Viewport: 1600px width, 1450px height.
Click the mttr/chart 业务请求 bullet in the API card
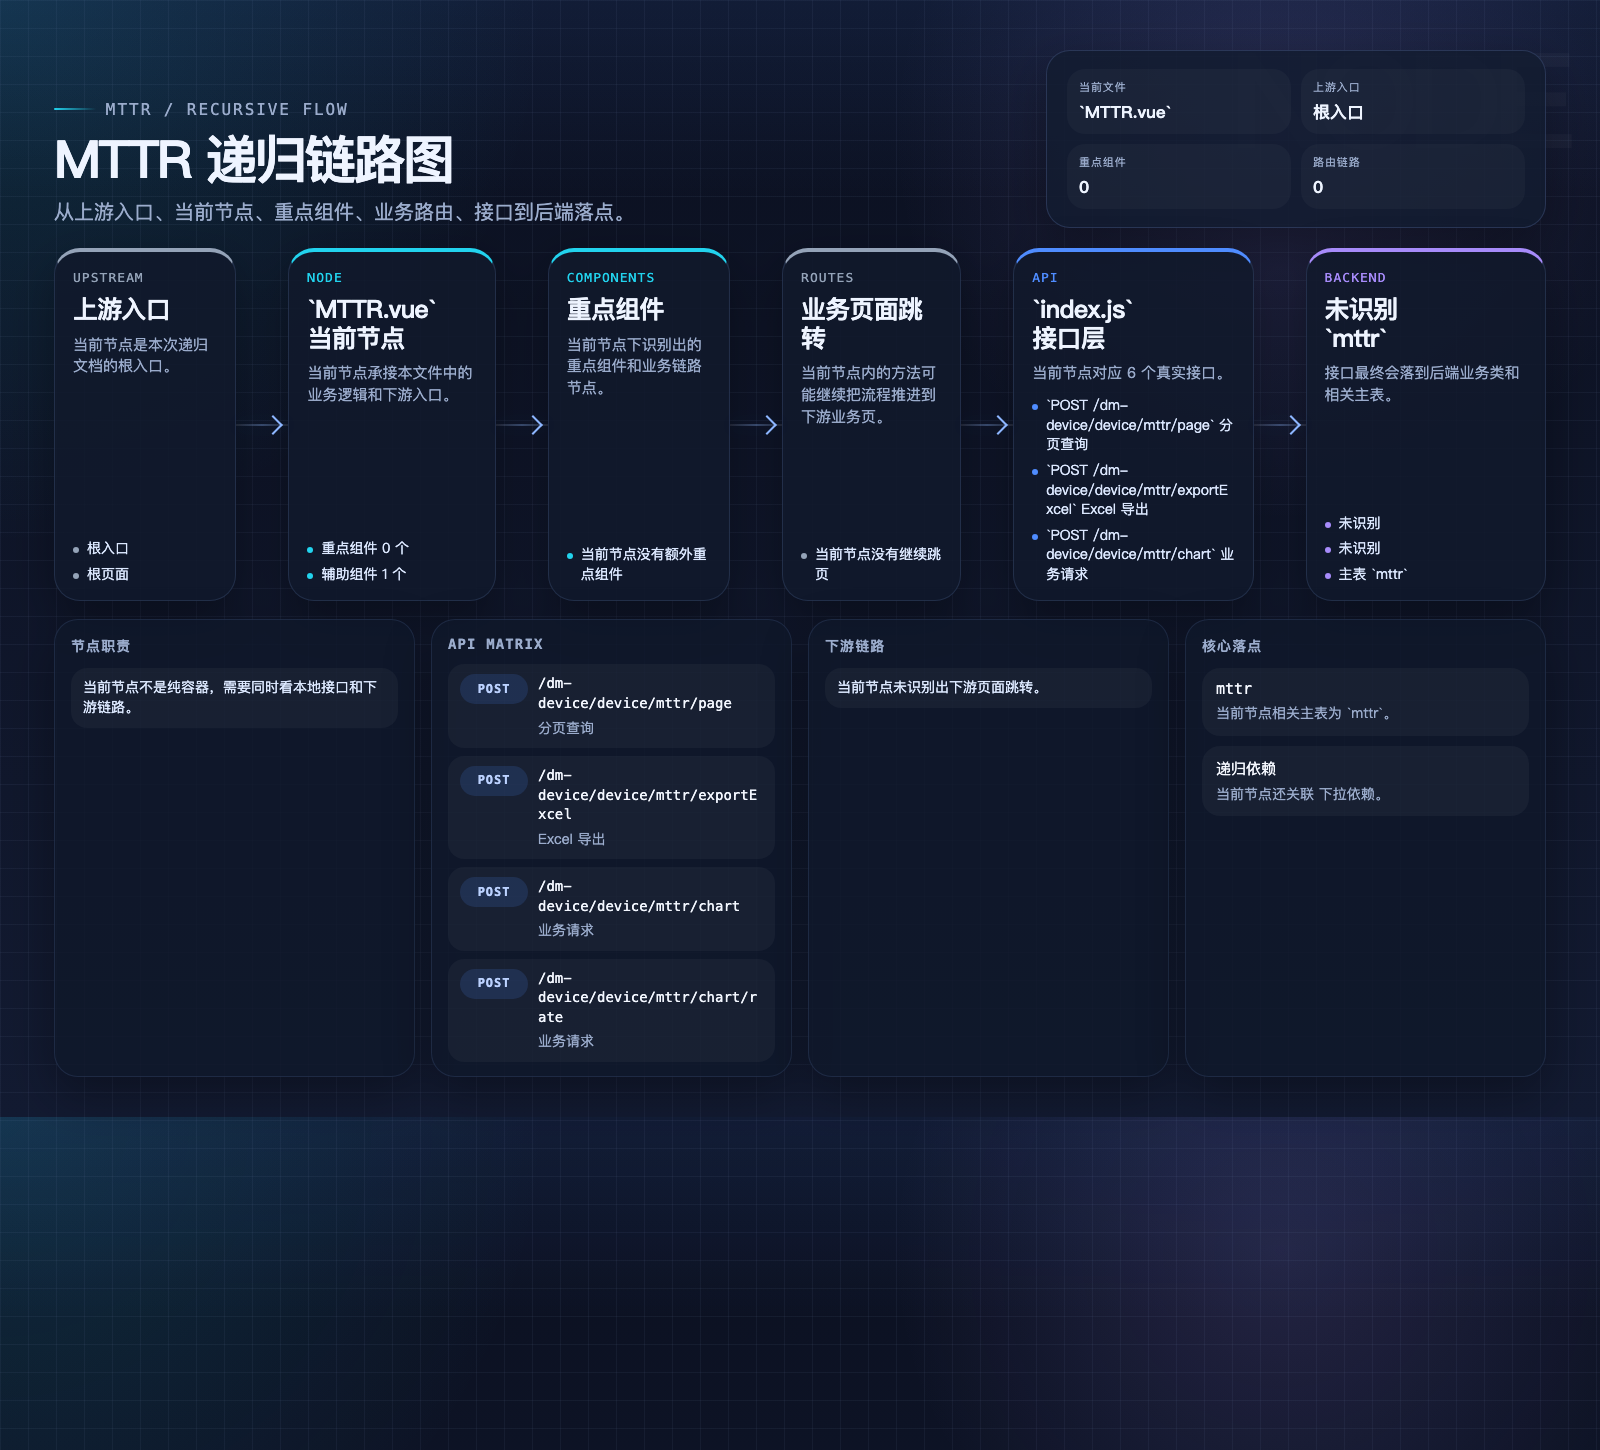(1133, 554)
